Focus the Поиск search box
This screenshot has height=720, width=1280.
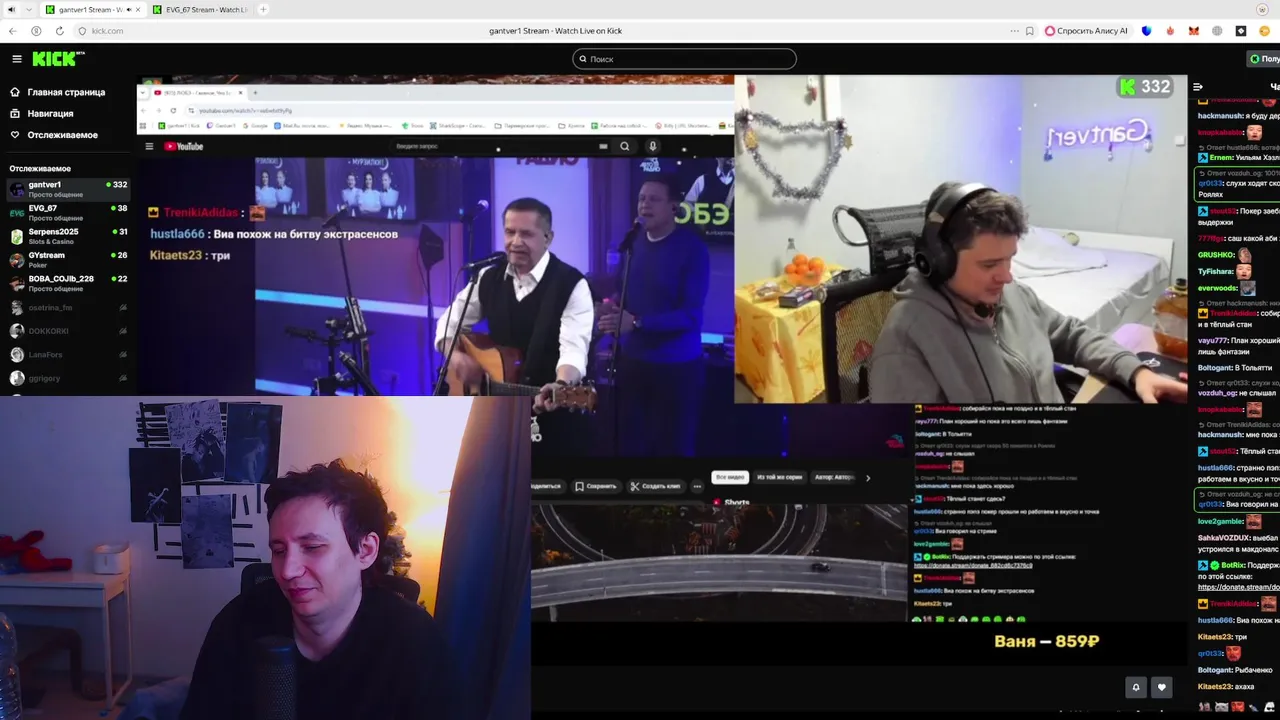(x=684, y=59)
